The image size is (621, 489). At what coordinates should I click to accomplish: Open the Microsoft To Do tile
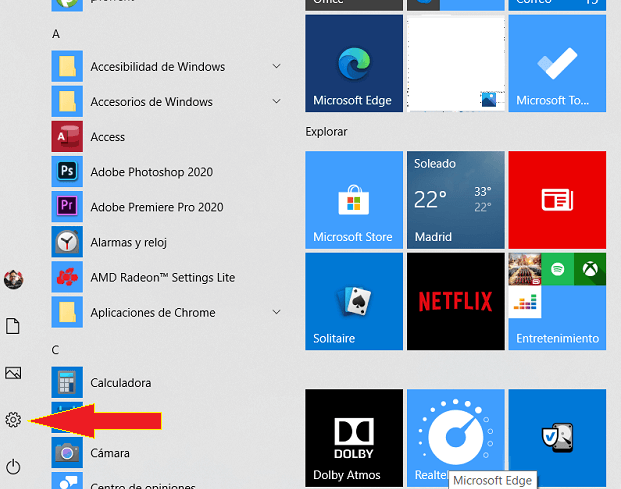click(x=557, y=63)
